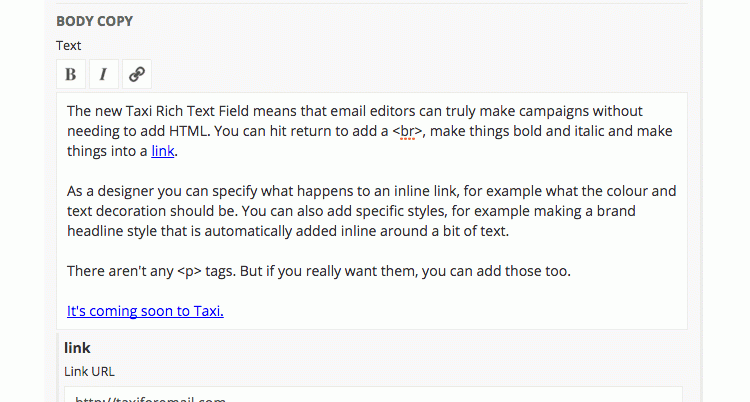Toggle bold formatting in the toolbar
Image resolution: width=750 pixels, height=402 pixels.
pyautogui.click(x=70, y=74)
